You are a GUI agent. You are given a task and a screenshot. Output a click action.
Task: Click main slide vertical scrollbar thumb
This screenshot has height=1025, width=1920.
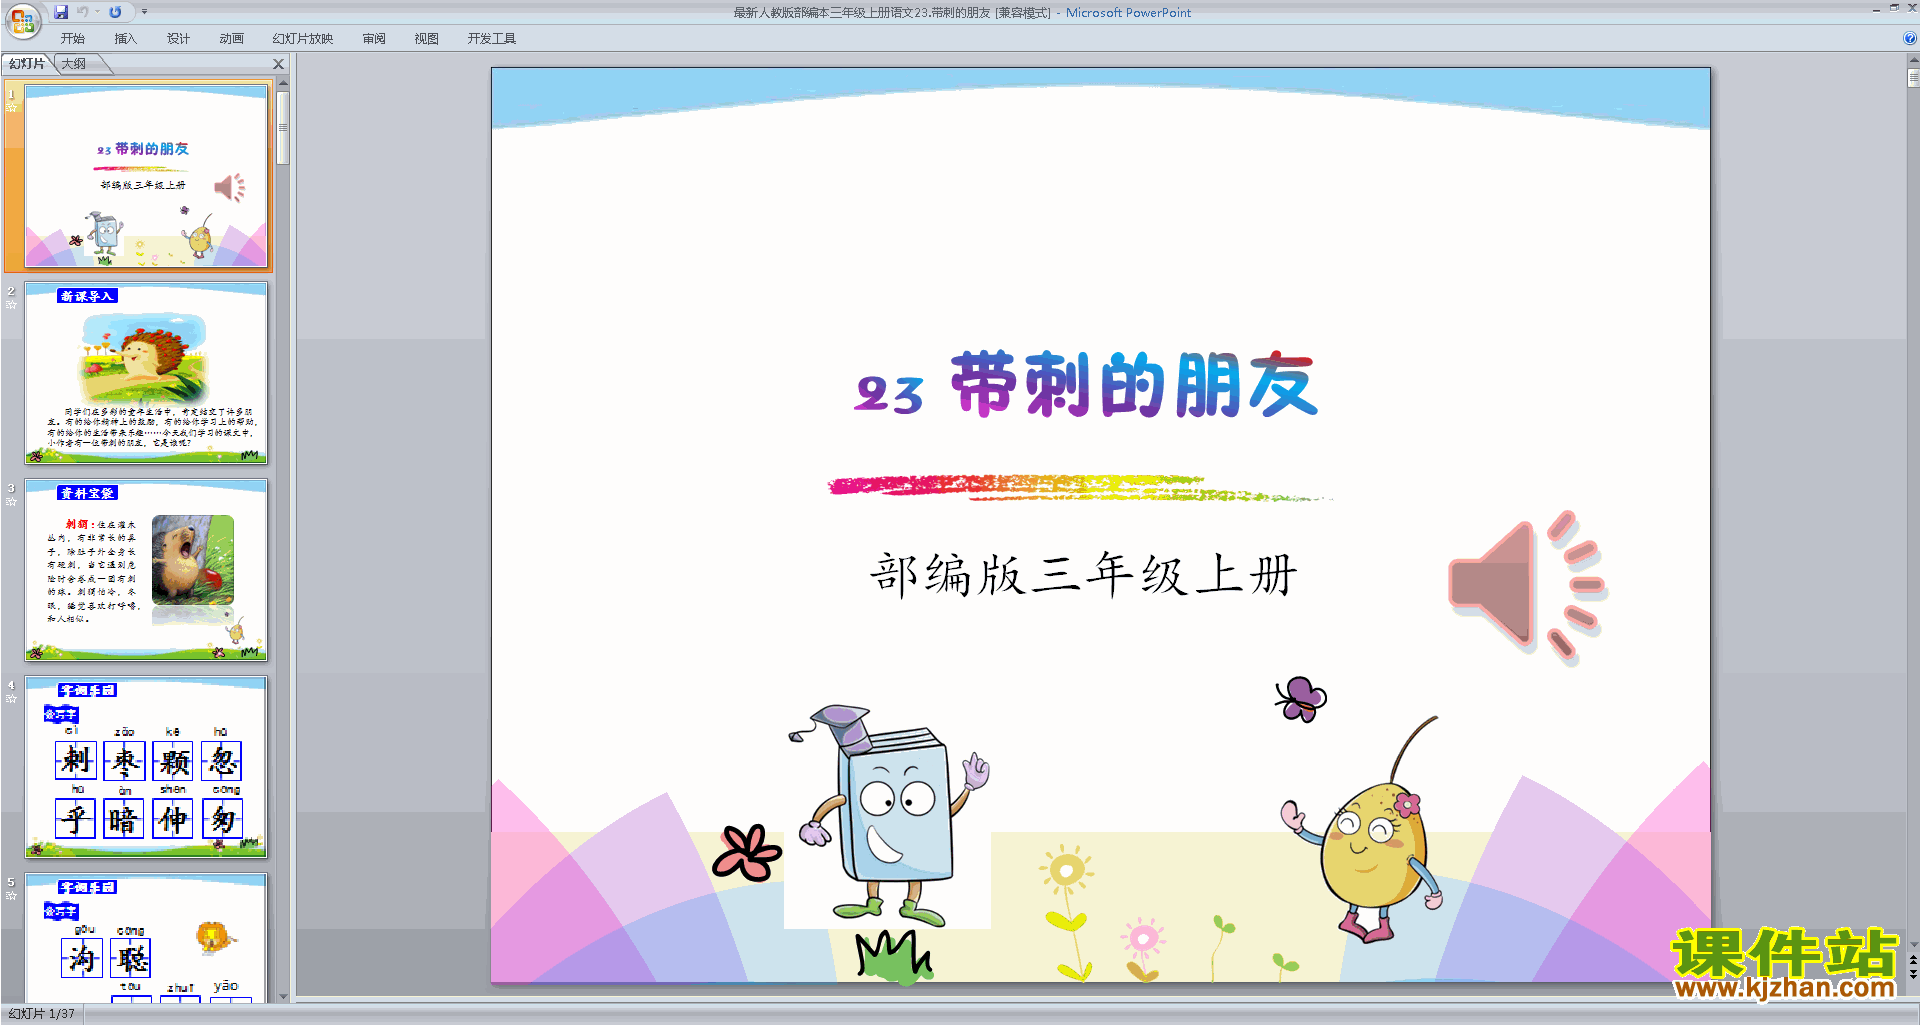click(x=1913, y=77)
